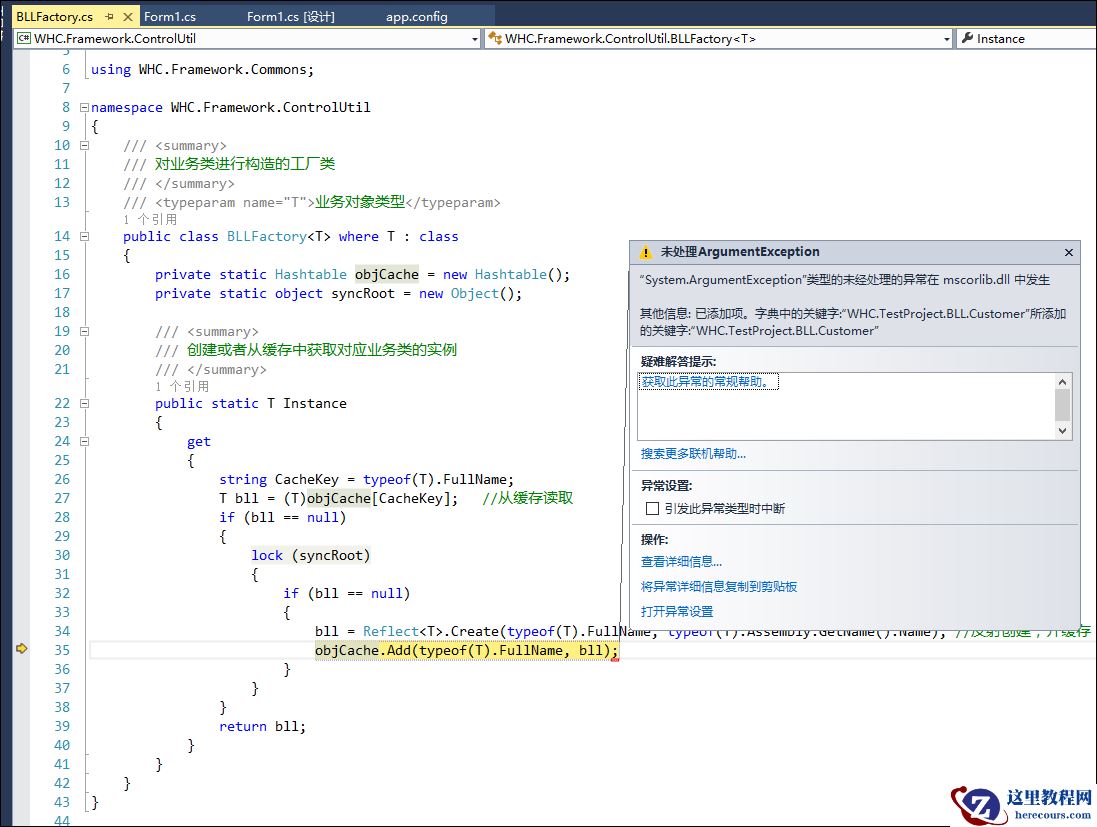1097x827 pixels.
Task: Click the troubleshooting tips list scrollbar thumb
Action: tap(1063, 404)
